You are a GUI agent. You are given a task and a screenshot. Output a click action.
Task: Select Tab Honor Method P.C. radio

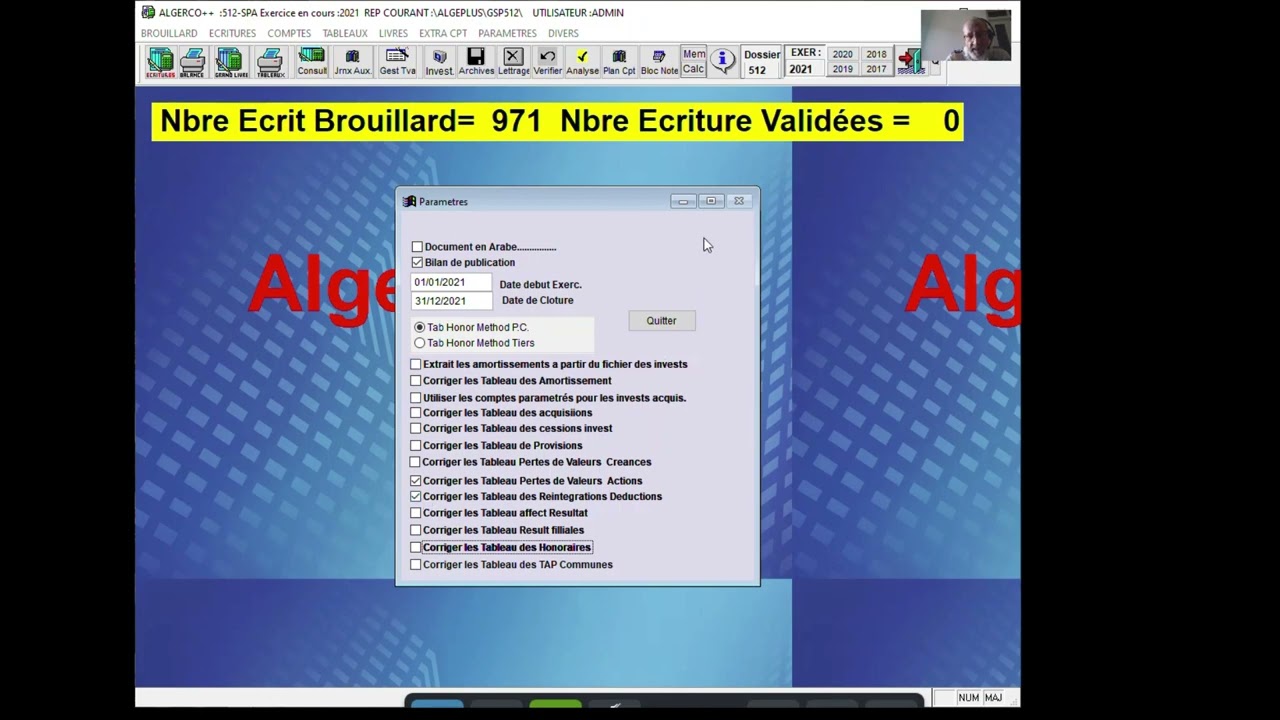(x=419, y=327)
